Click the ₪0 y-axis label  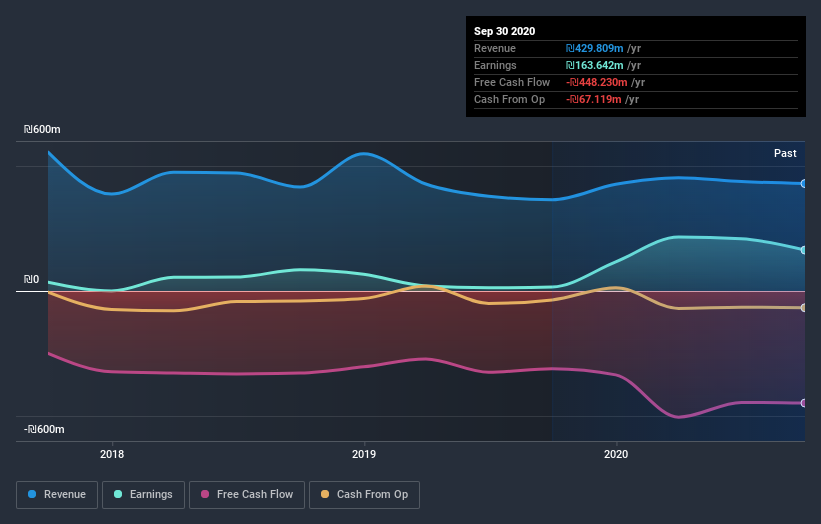31,280
